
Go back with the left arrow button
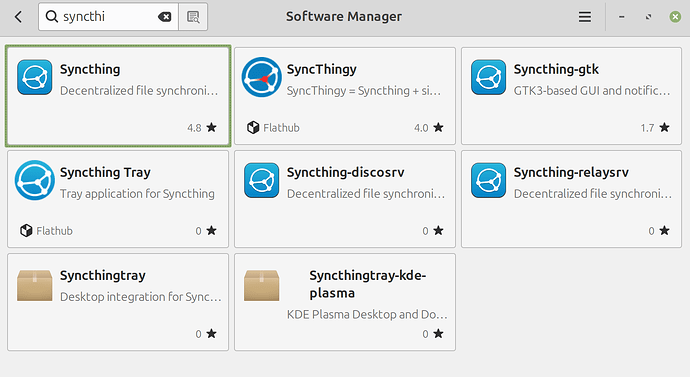18,17
